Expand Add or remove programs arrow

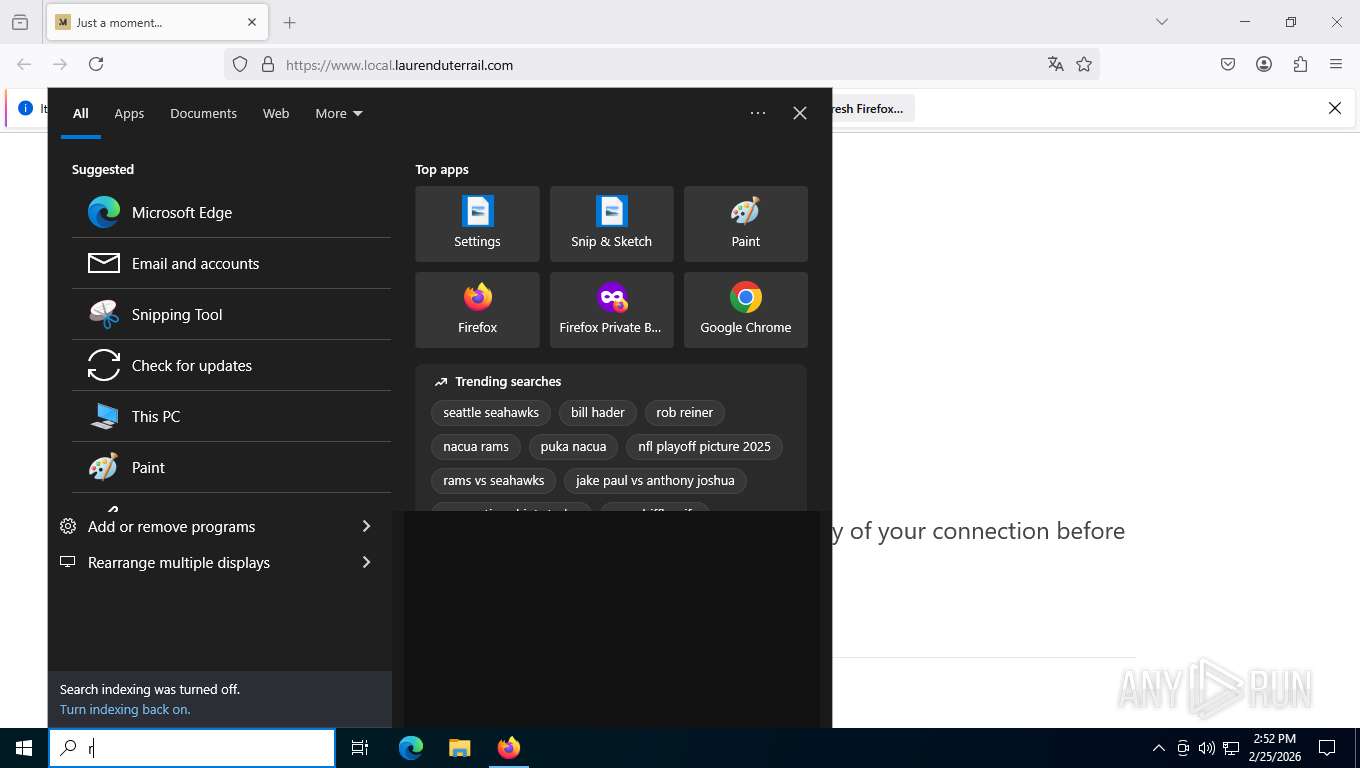(366, 526)
